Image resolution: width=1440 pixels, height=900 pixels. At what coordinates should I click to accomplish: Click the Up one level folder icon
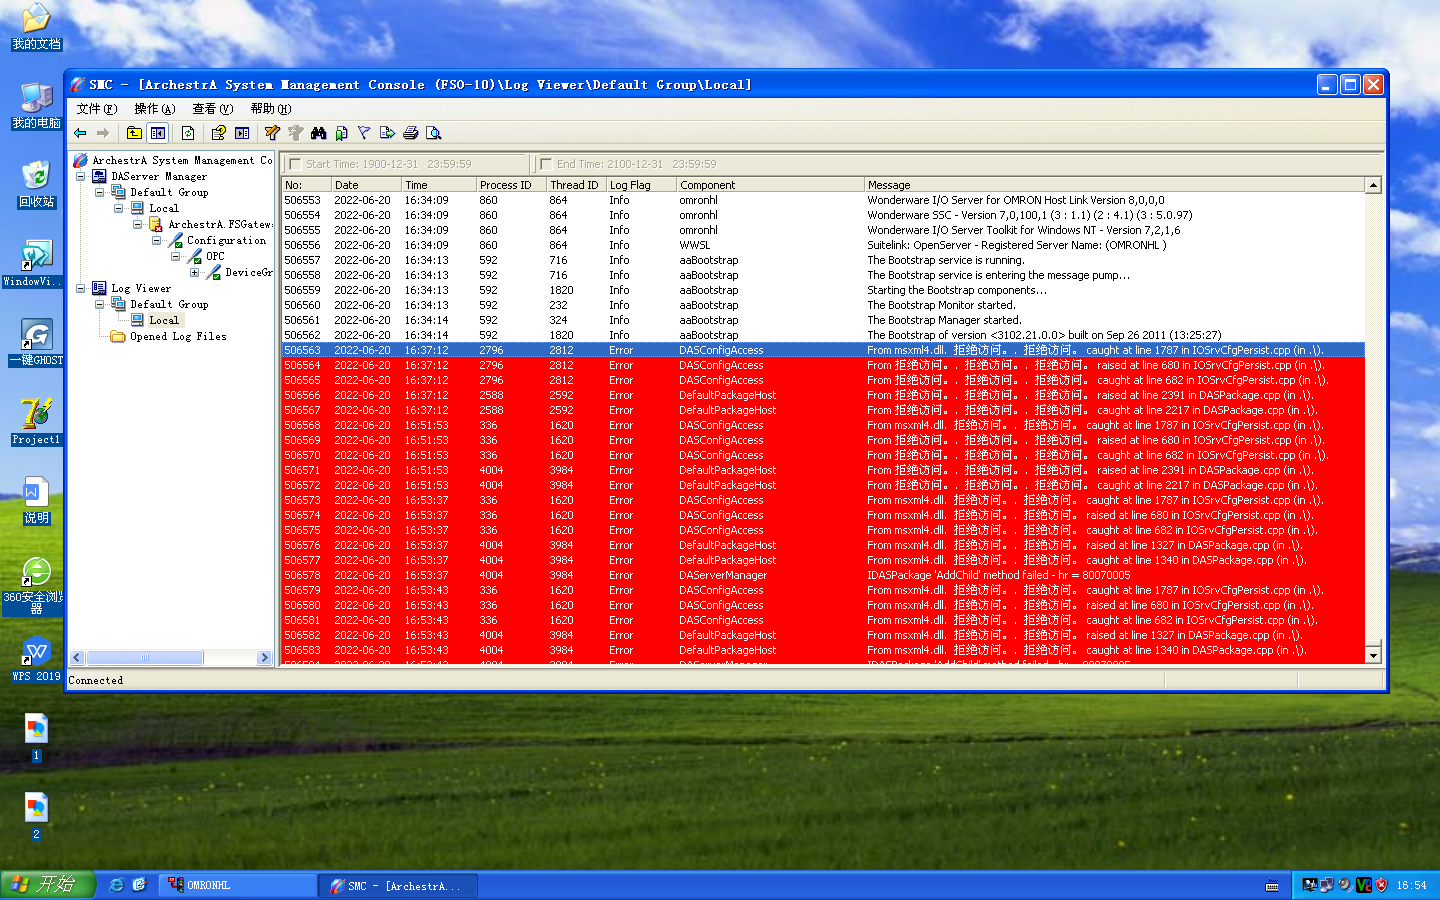[134, 133]
